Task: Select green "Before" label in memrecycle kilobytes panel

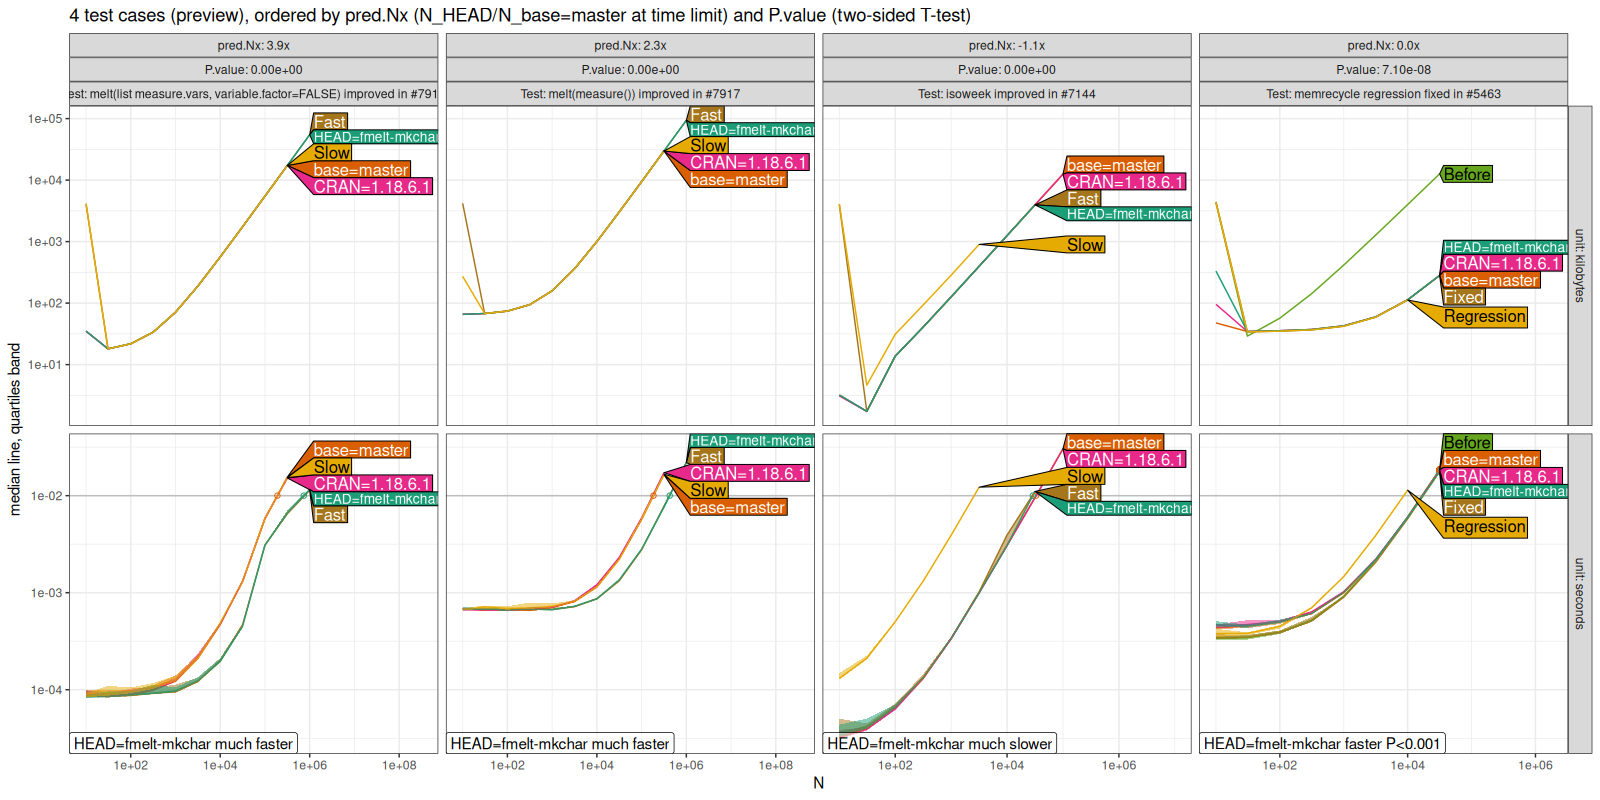Action: coord(1467,174)
